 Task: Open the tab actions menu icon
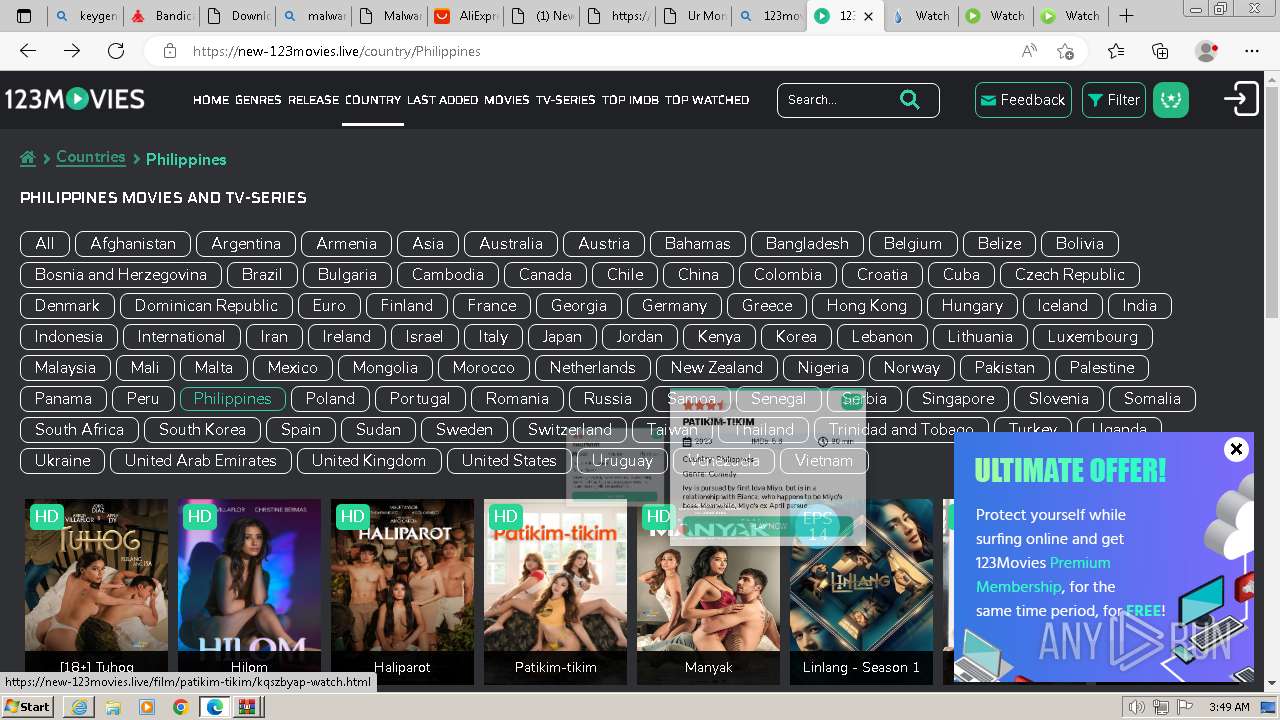tap(24, 16)
